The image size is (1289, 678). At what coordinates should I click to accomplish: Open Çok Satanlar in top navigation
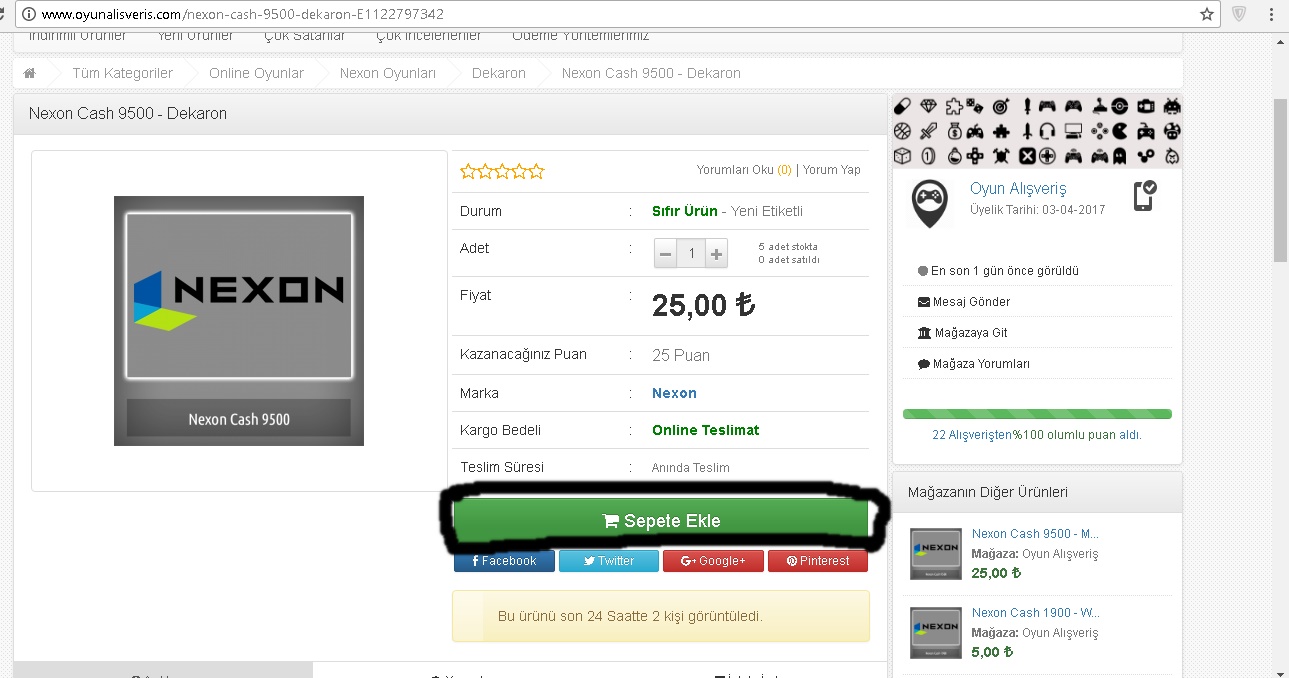coord(305,36)
